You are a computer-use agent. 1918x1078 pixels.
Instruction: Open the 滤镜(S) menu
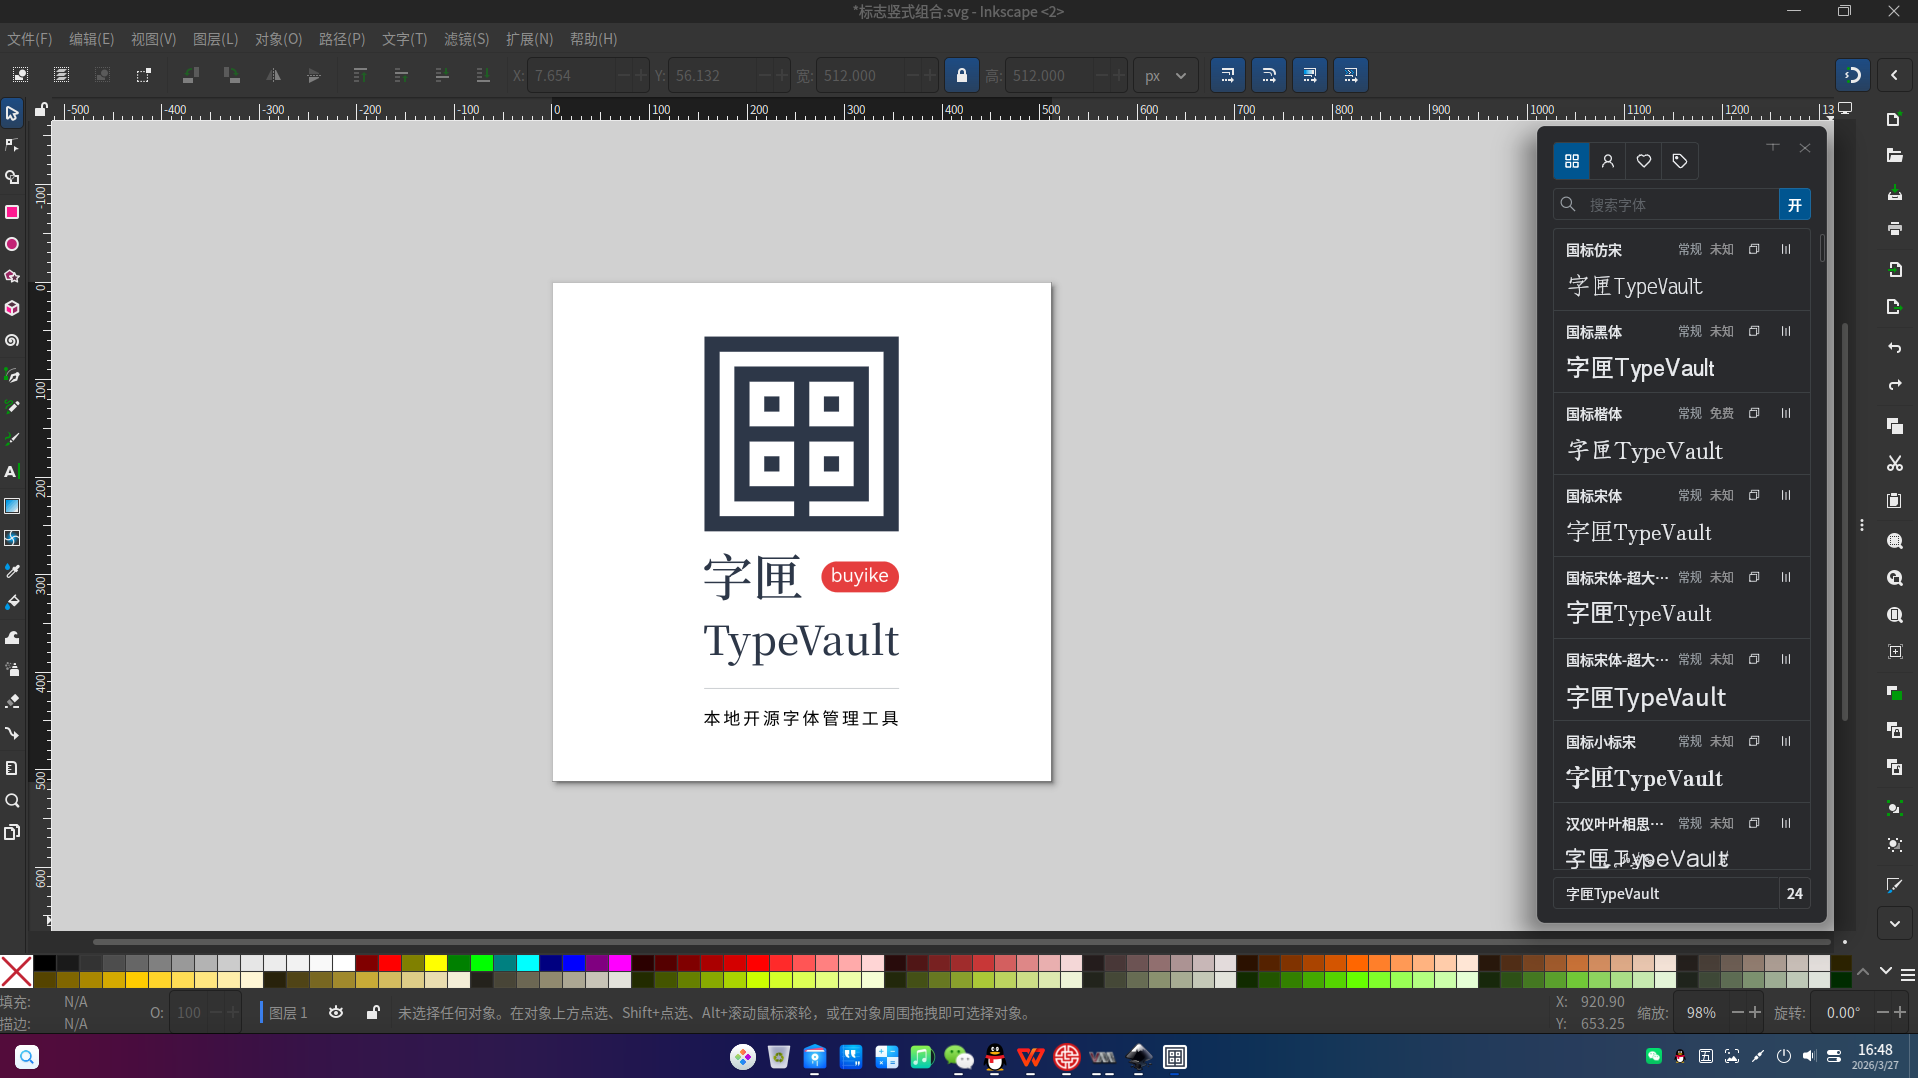(x=466, y=39)
